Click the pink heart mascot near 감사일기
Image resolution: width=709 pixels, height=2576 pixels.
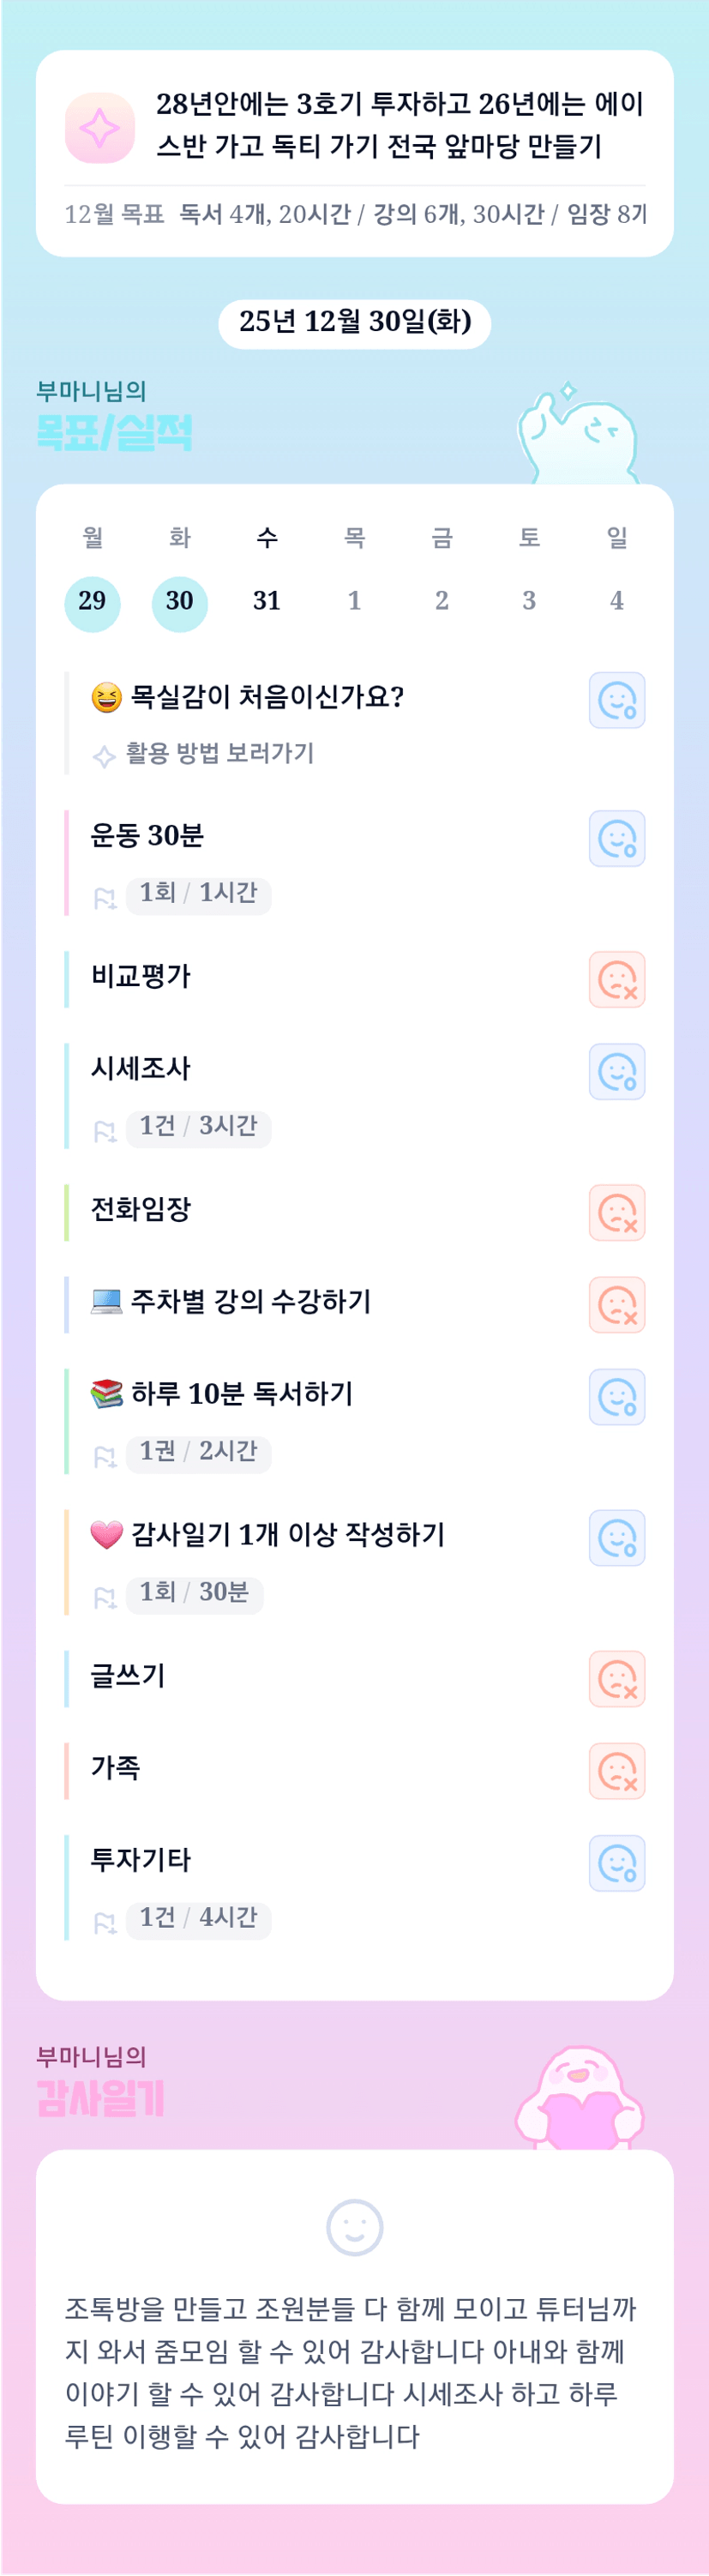point(579,2097)
